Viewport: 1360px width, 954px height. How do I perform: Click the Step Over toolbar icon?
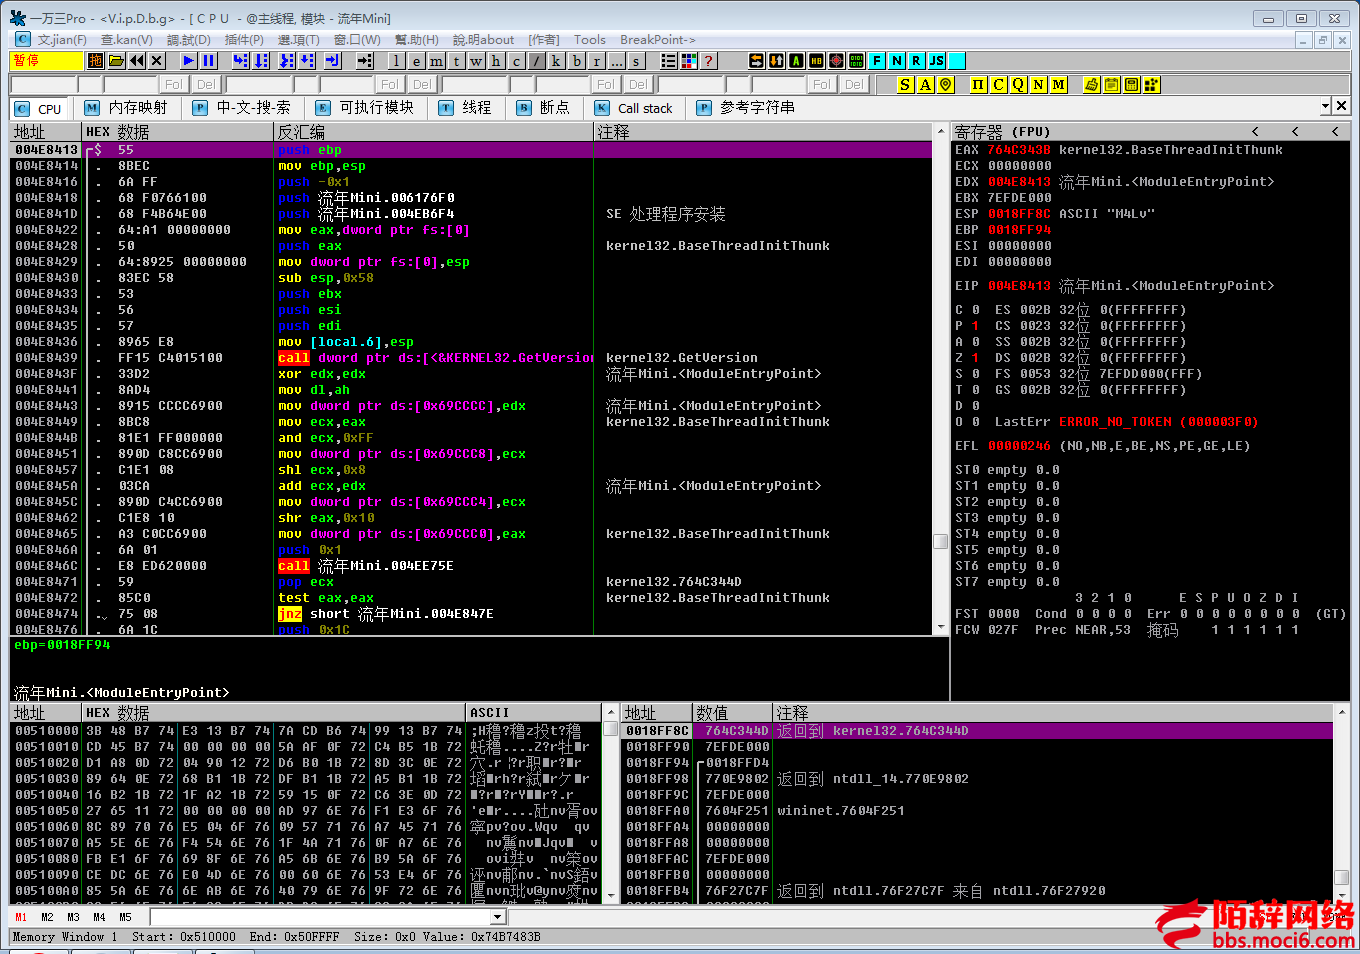click(261, 60)
